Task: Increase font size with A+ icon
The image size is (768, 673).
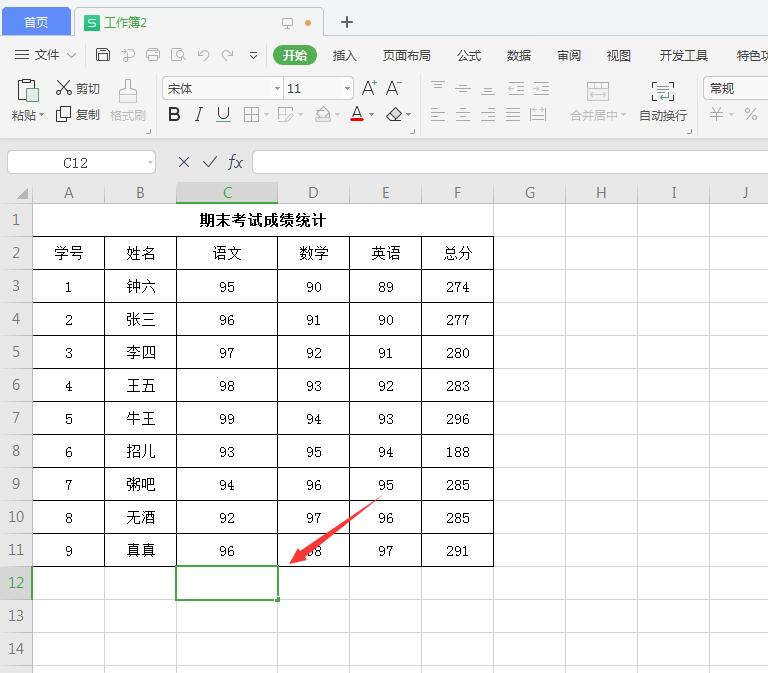Action: click(369, 88)
